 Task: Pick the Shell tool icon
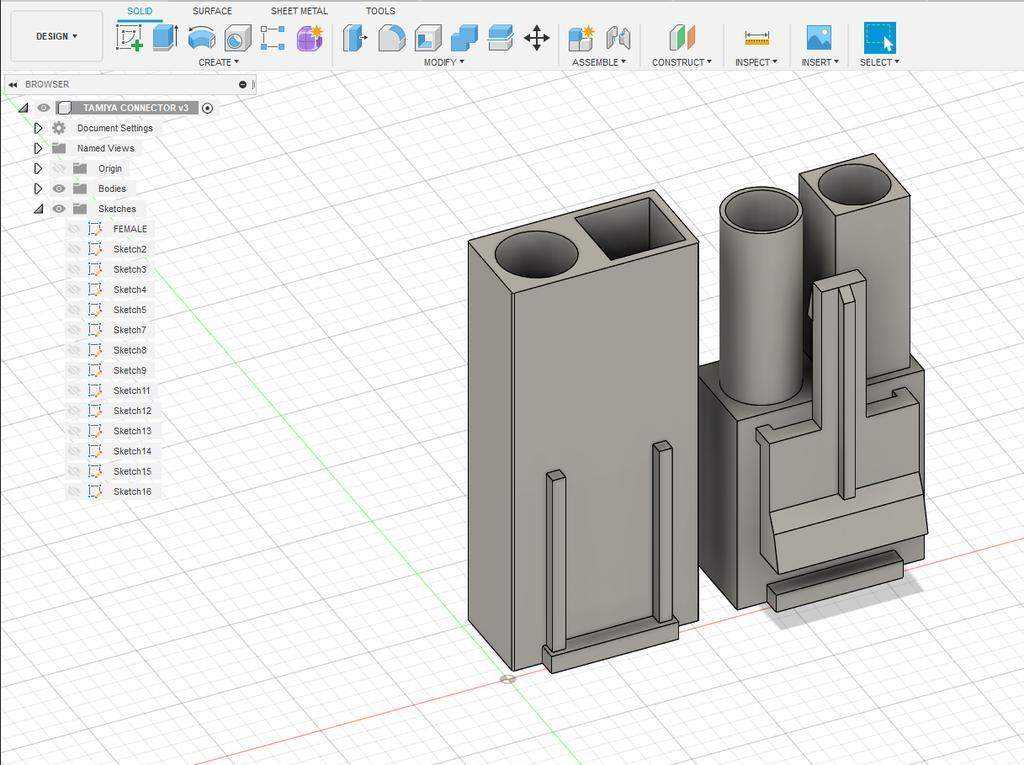point(428,38)
